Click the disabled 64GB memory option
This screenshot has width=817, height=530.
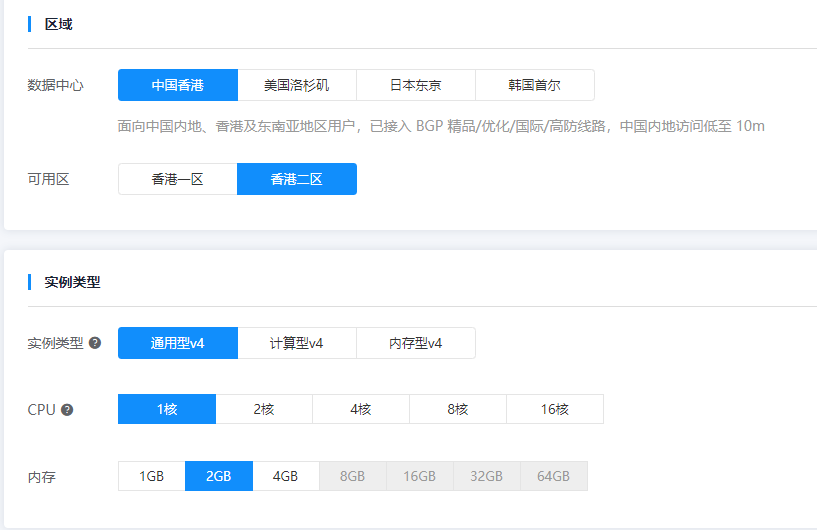(554, 476)
